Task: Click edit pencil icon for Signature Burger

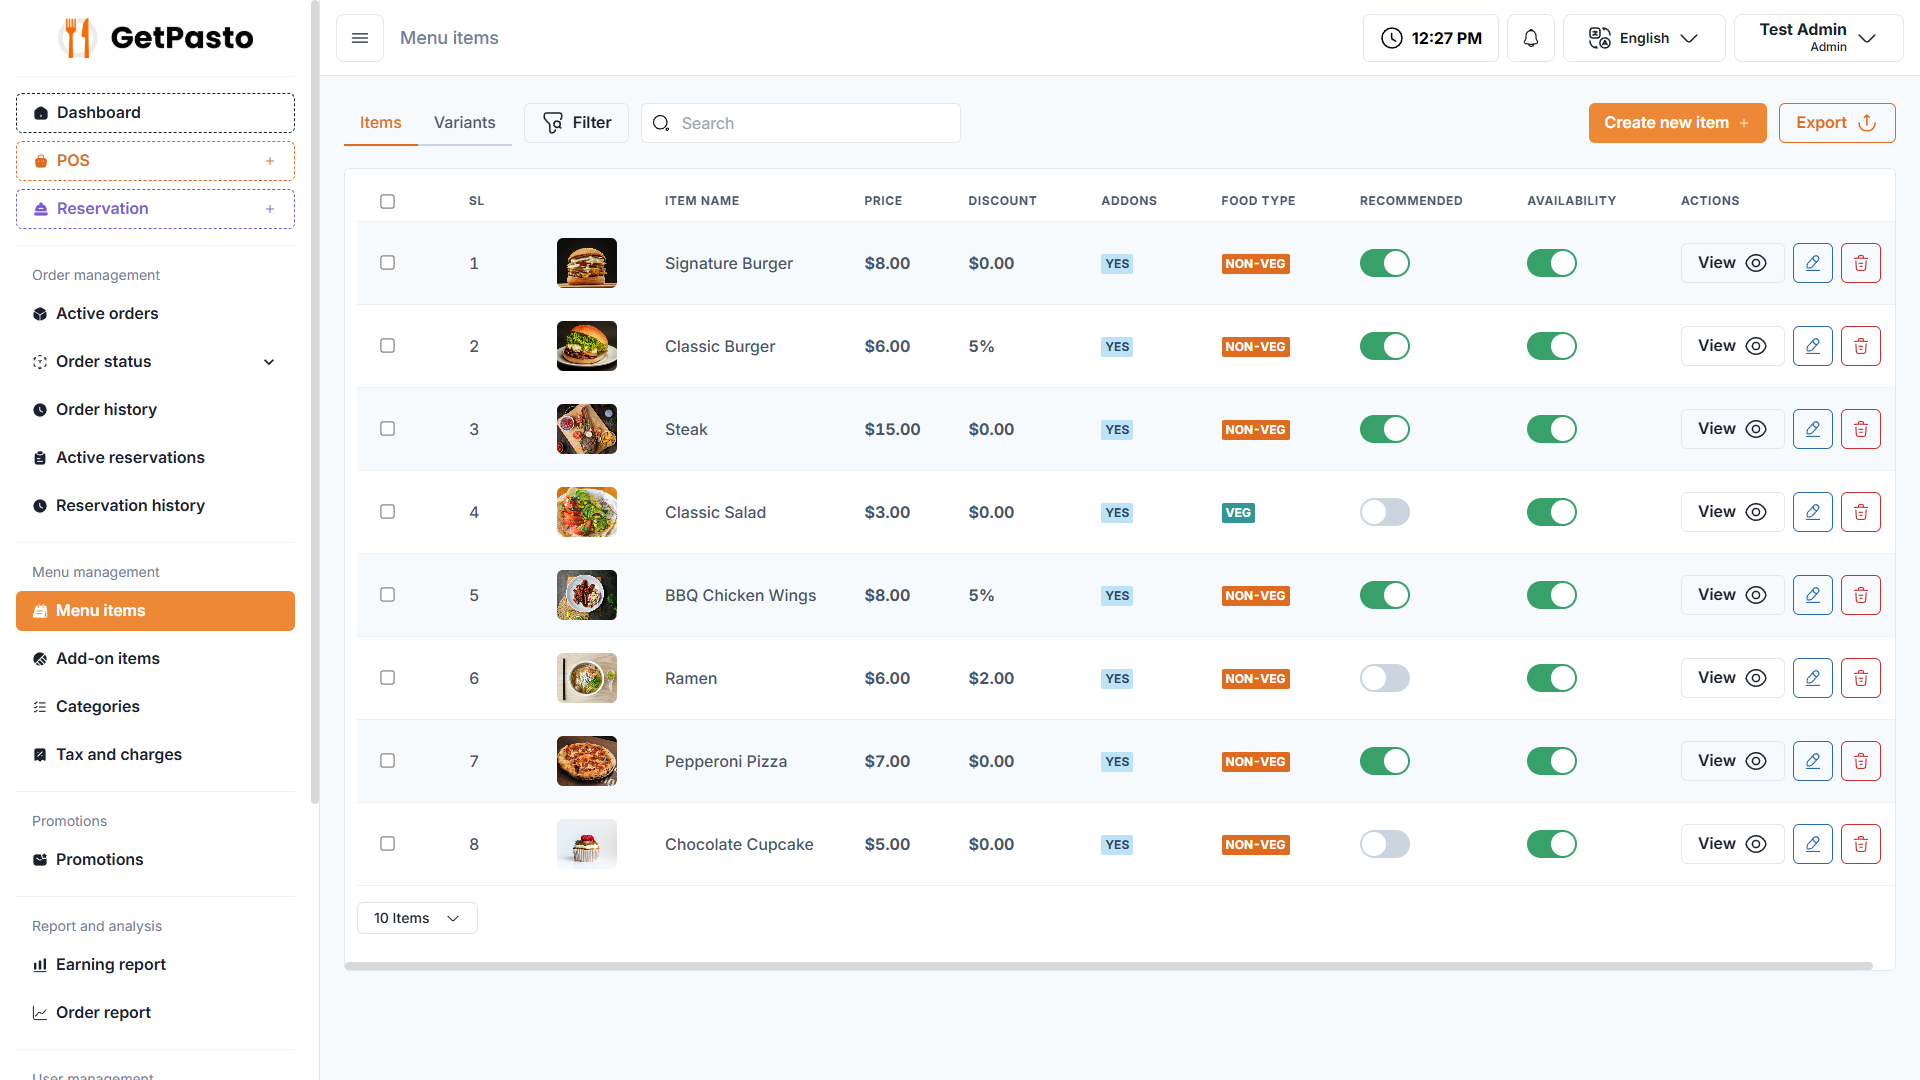Action: point(1812,263)
